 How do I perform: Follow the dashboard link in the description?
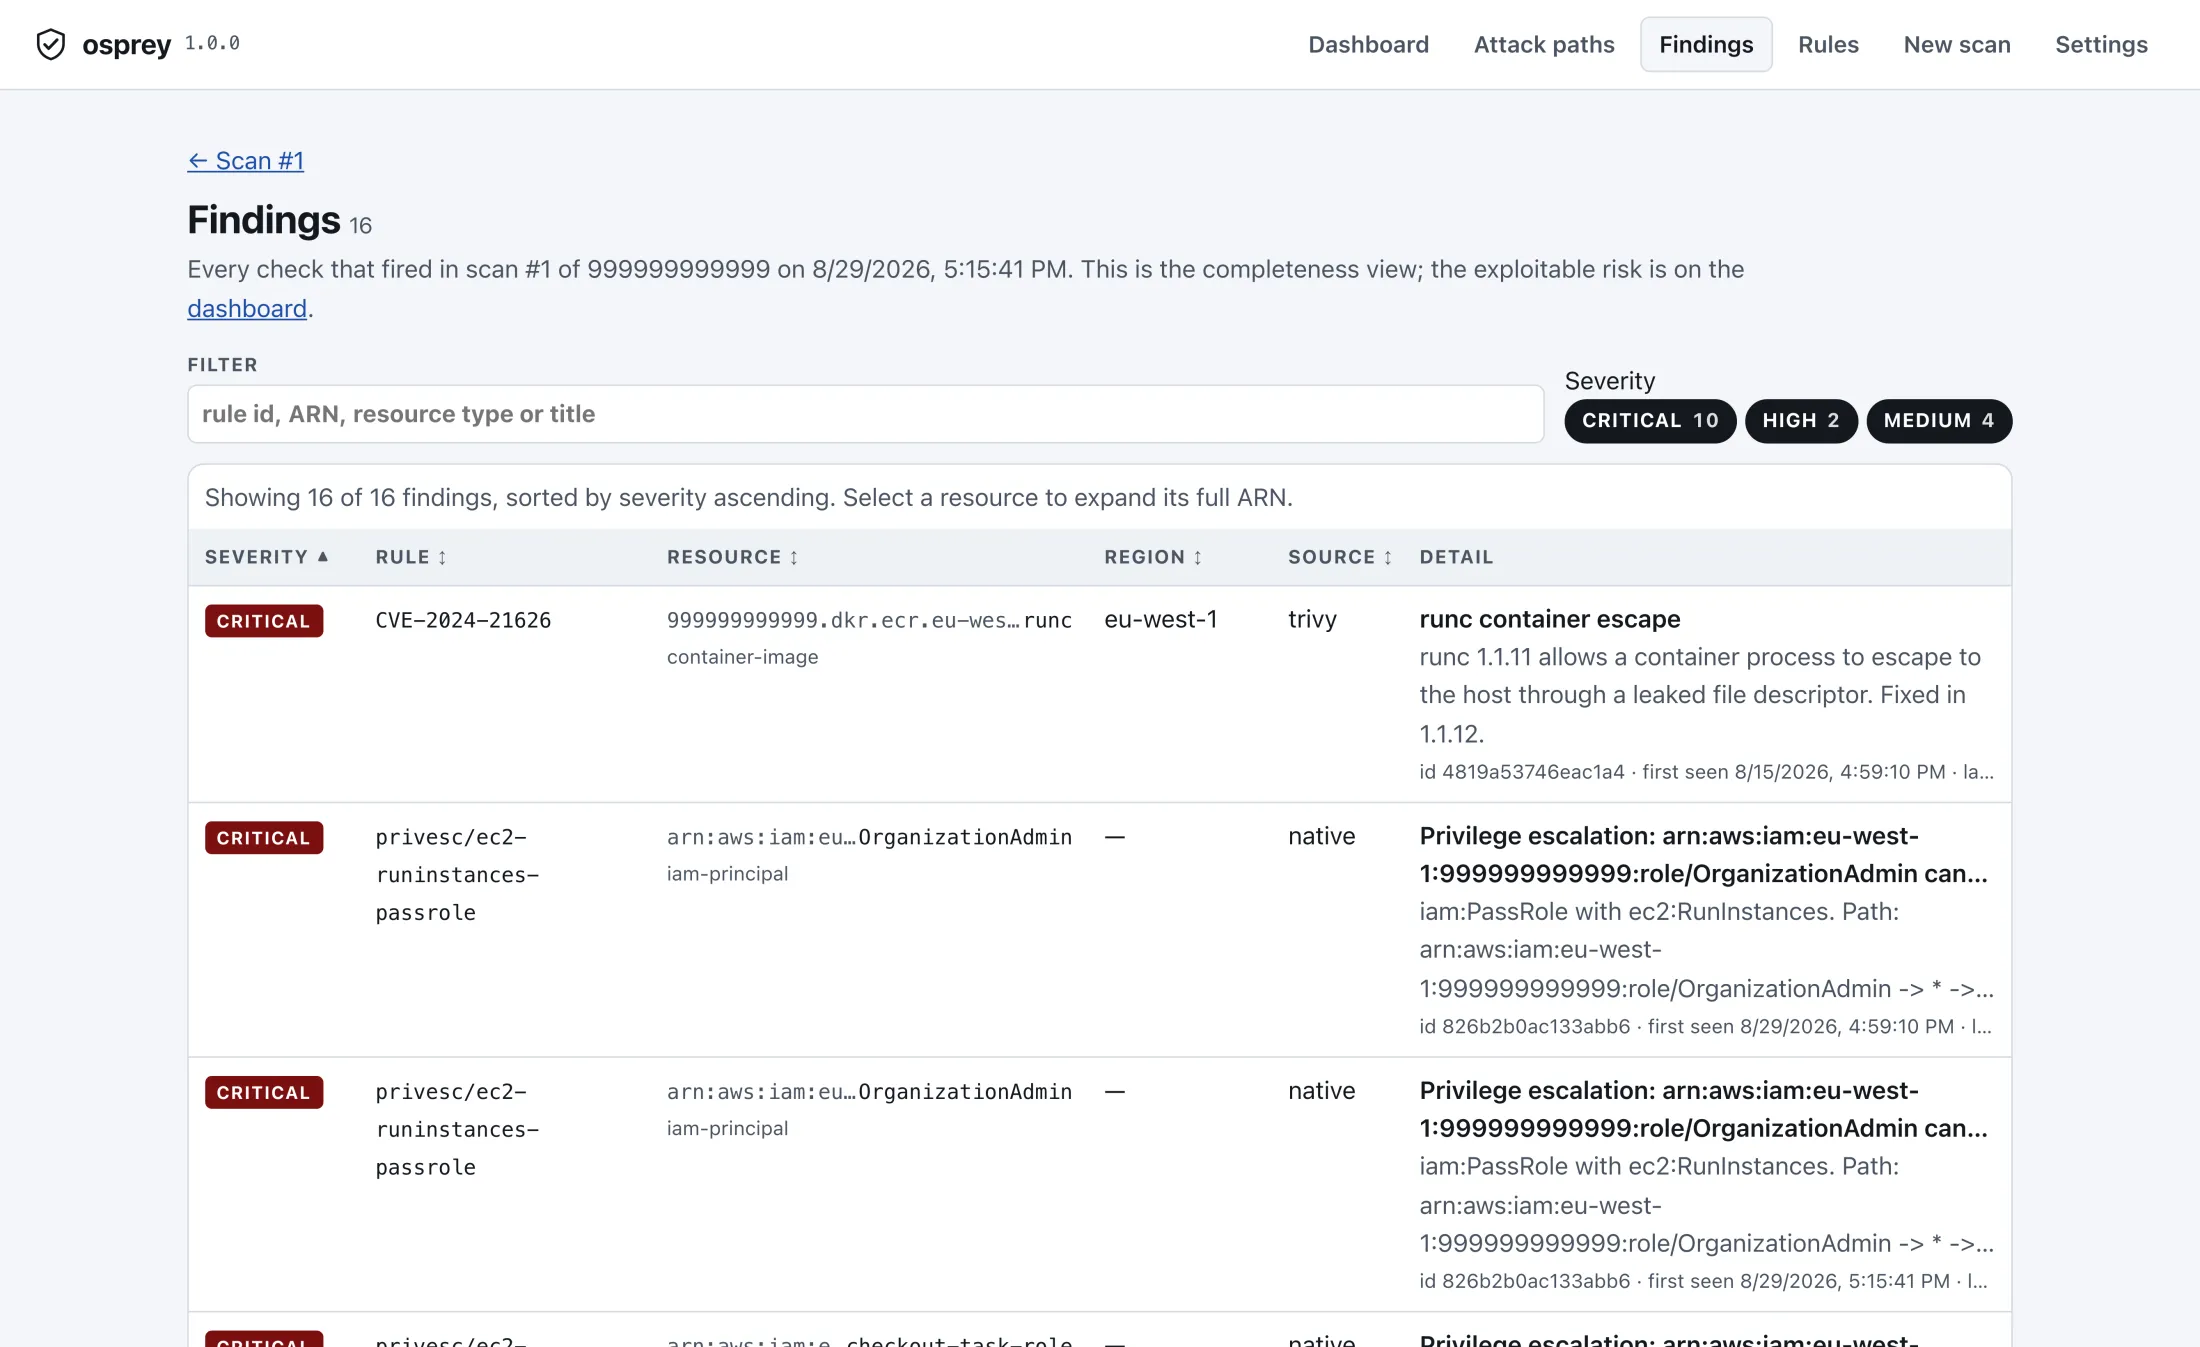246,308
